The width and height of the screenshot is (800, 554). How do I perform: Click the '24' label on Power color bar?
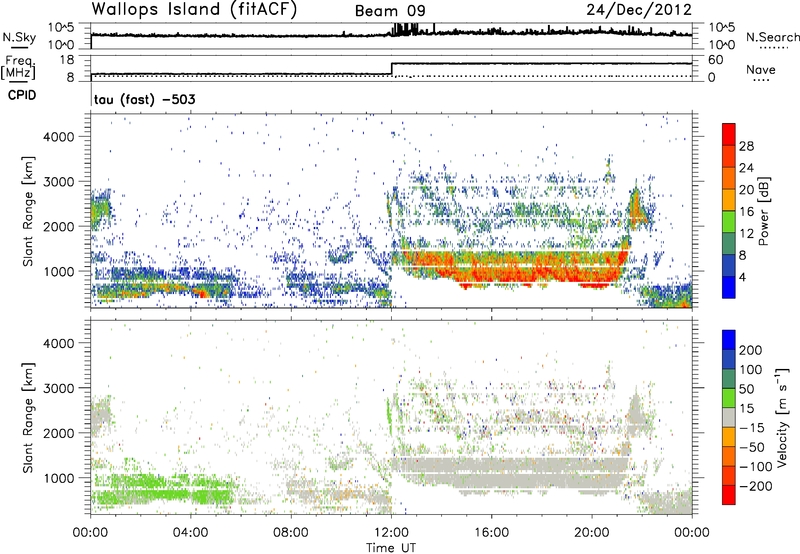click(x=746, y=168)
